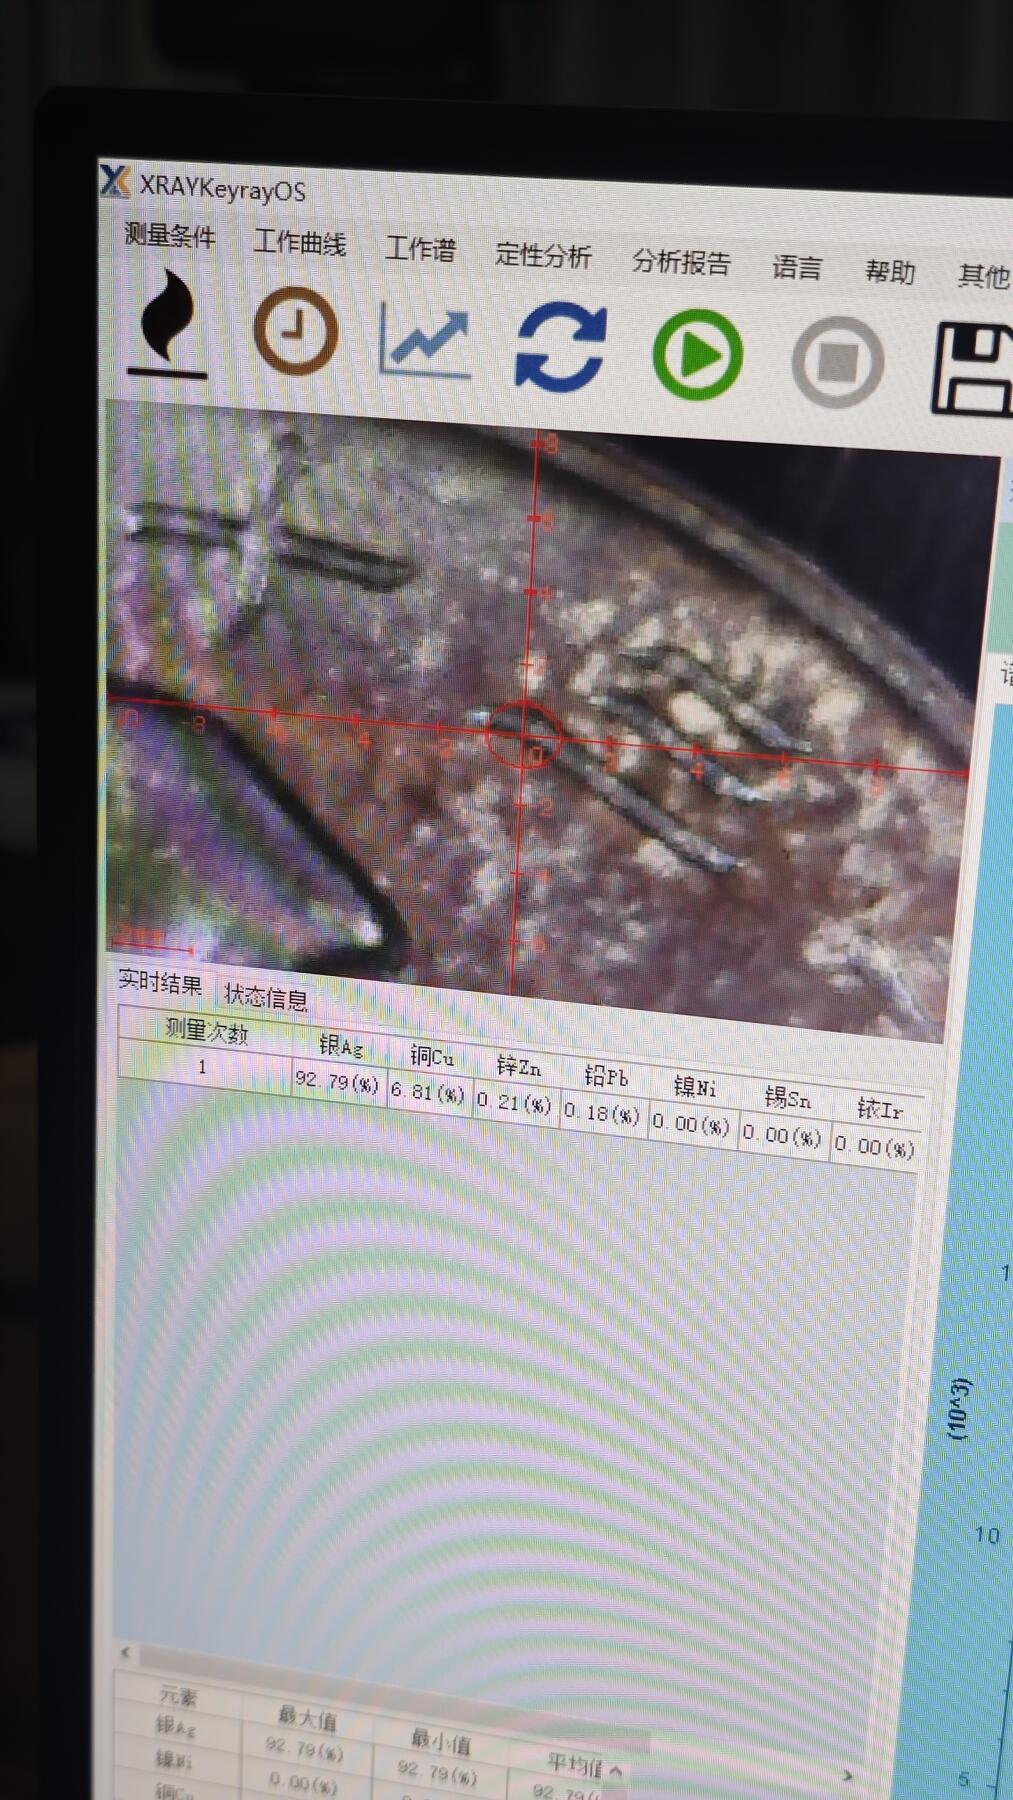The height and width of the screenshot is (1800, 1013).
Task: Click the XRAYKeyrayOS app logo icon
Action: click(x=115, y=181)
